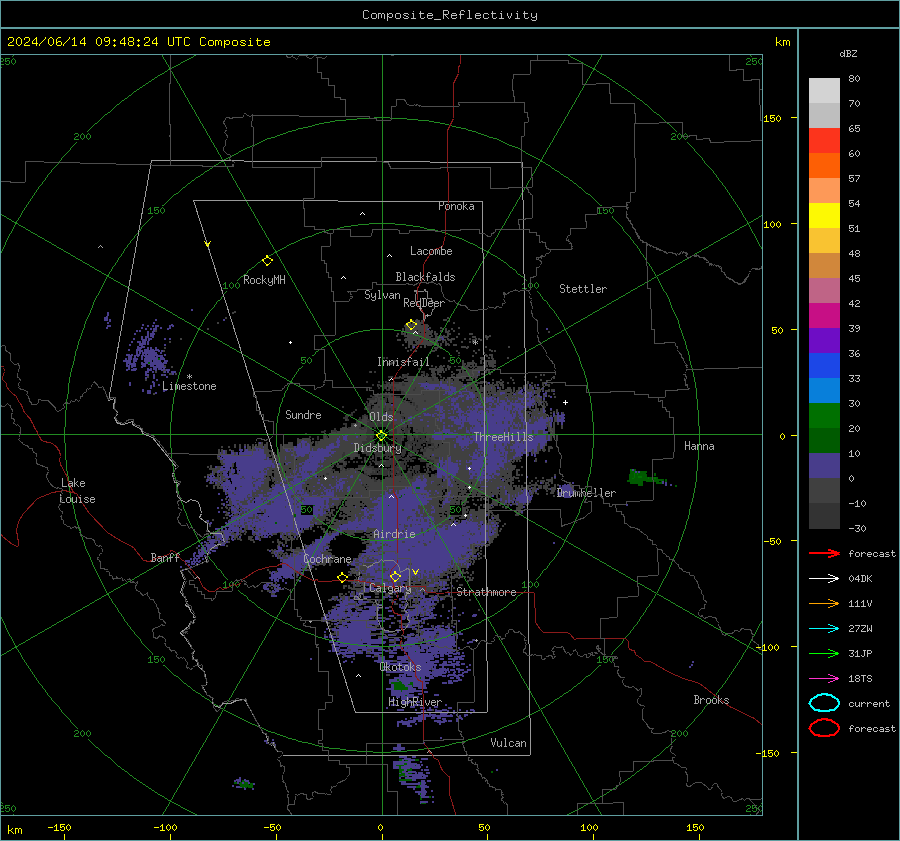Screen dimensions: 900x841
Task: Click the Strathmore label
Action: [486, 592]
